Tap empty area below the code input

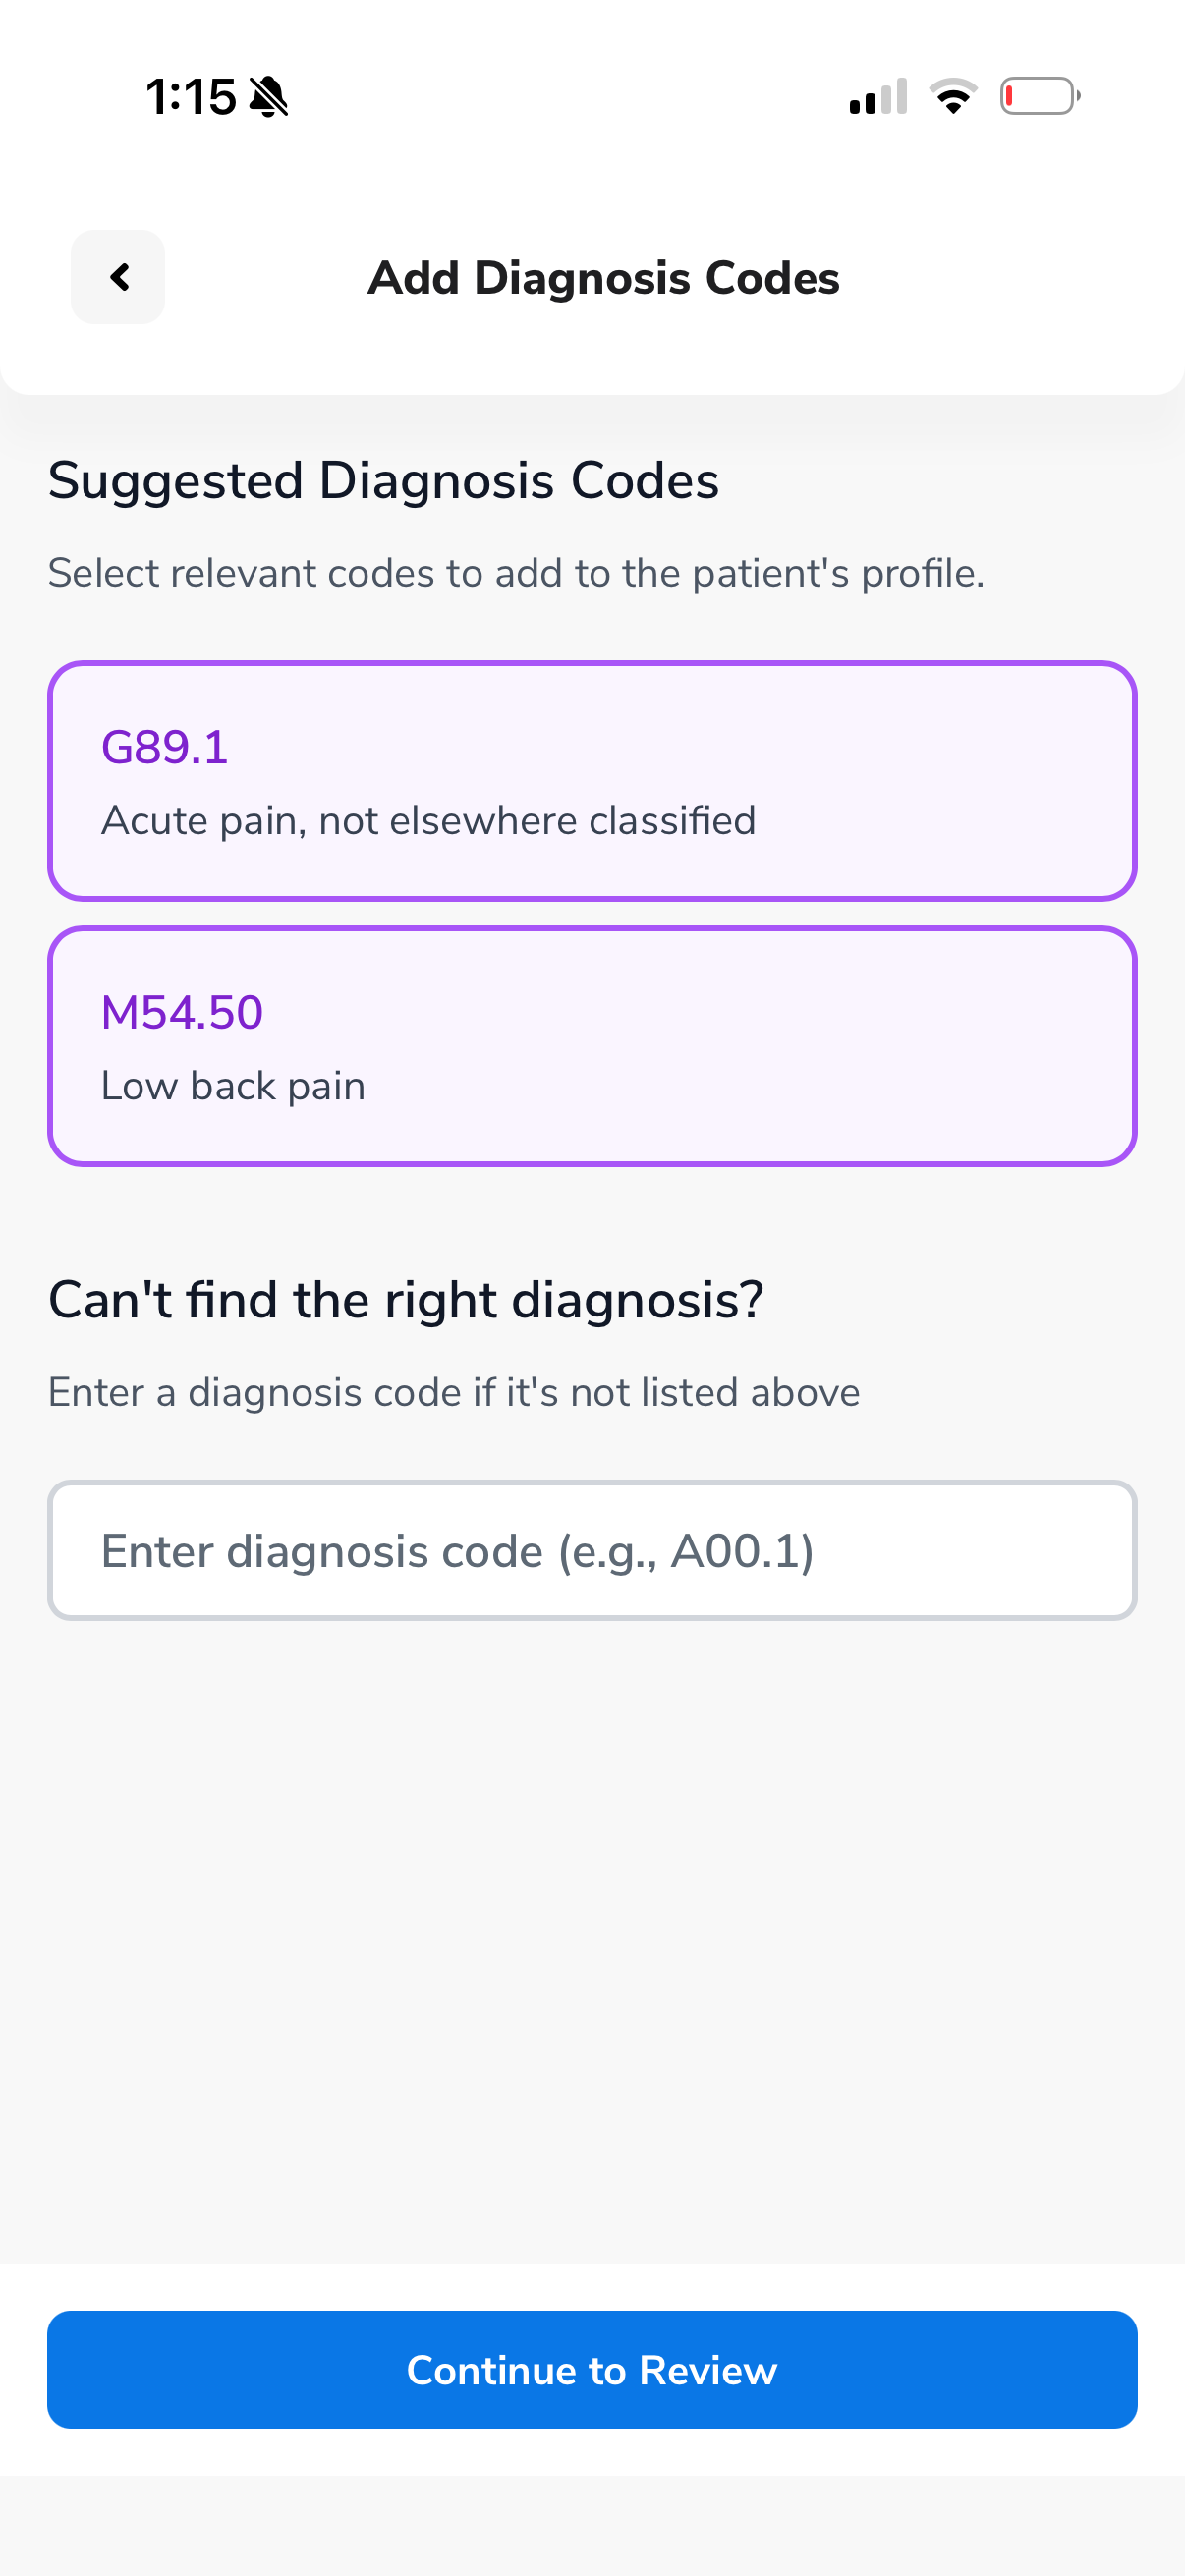(592, 1930)
